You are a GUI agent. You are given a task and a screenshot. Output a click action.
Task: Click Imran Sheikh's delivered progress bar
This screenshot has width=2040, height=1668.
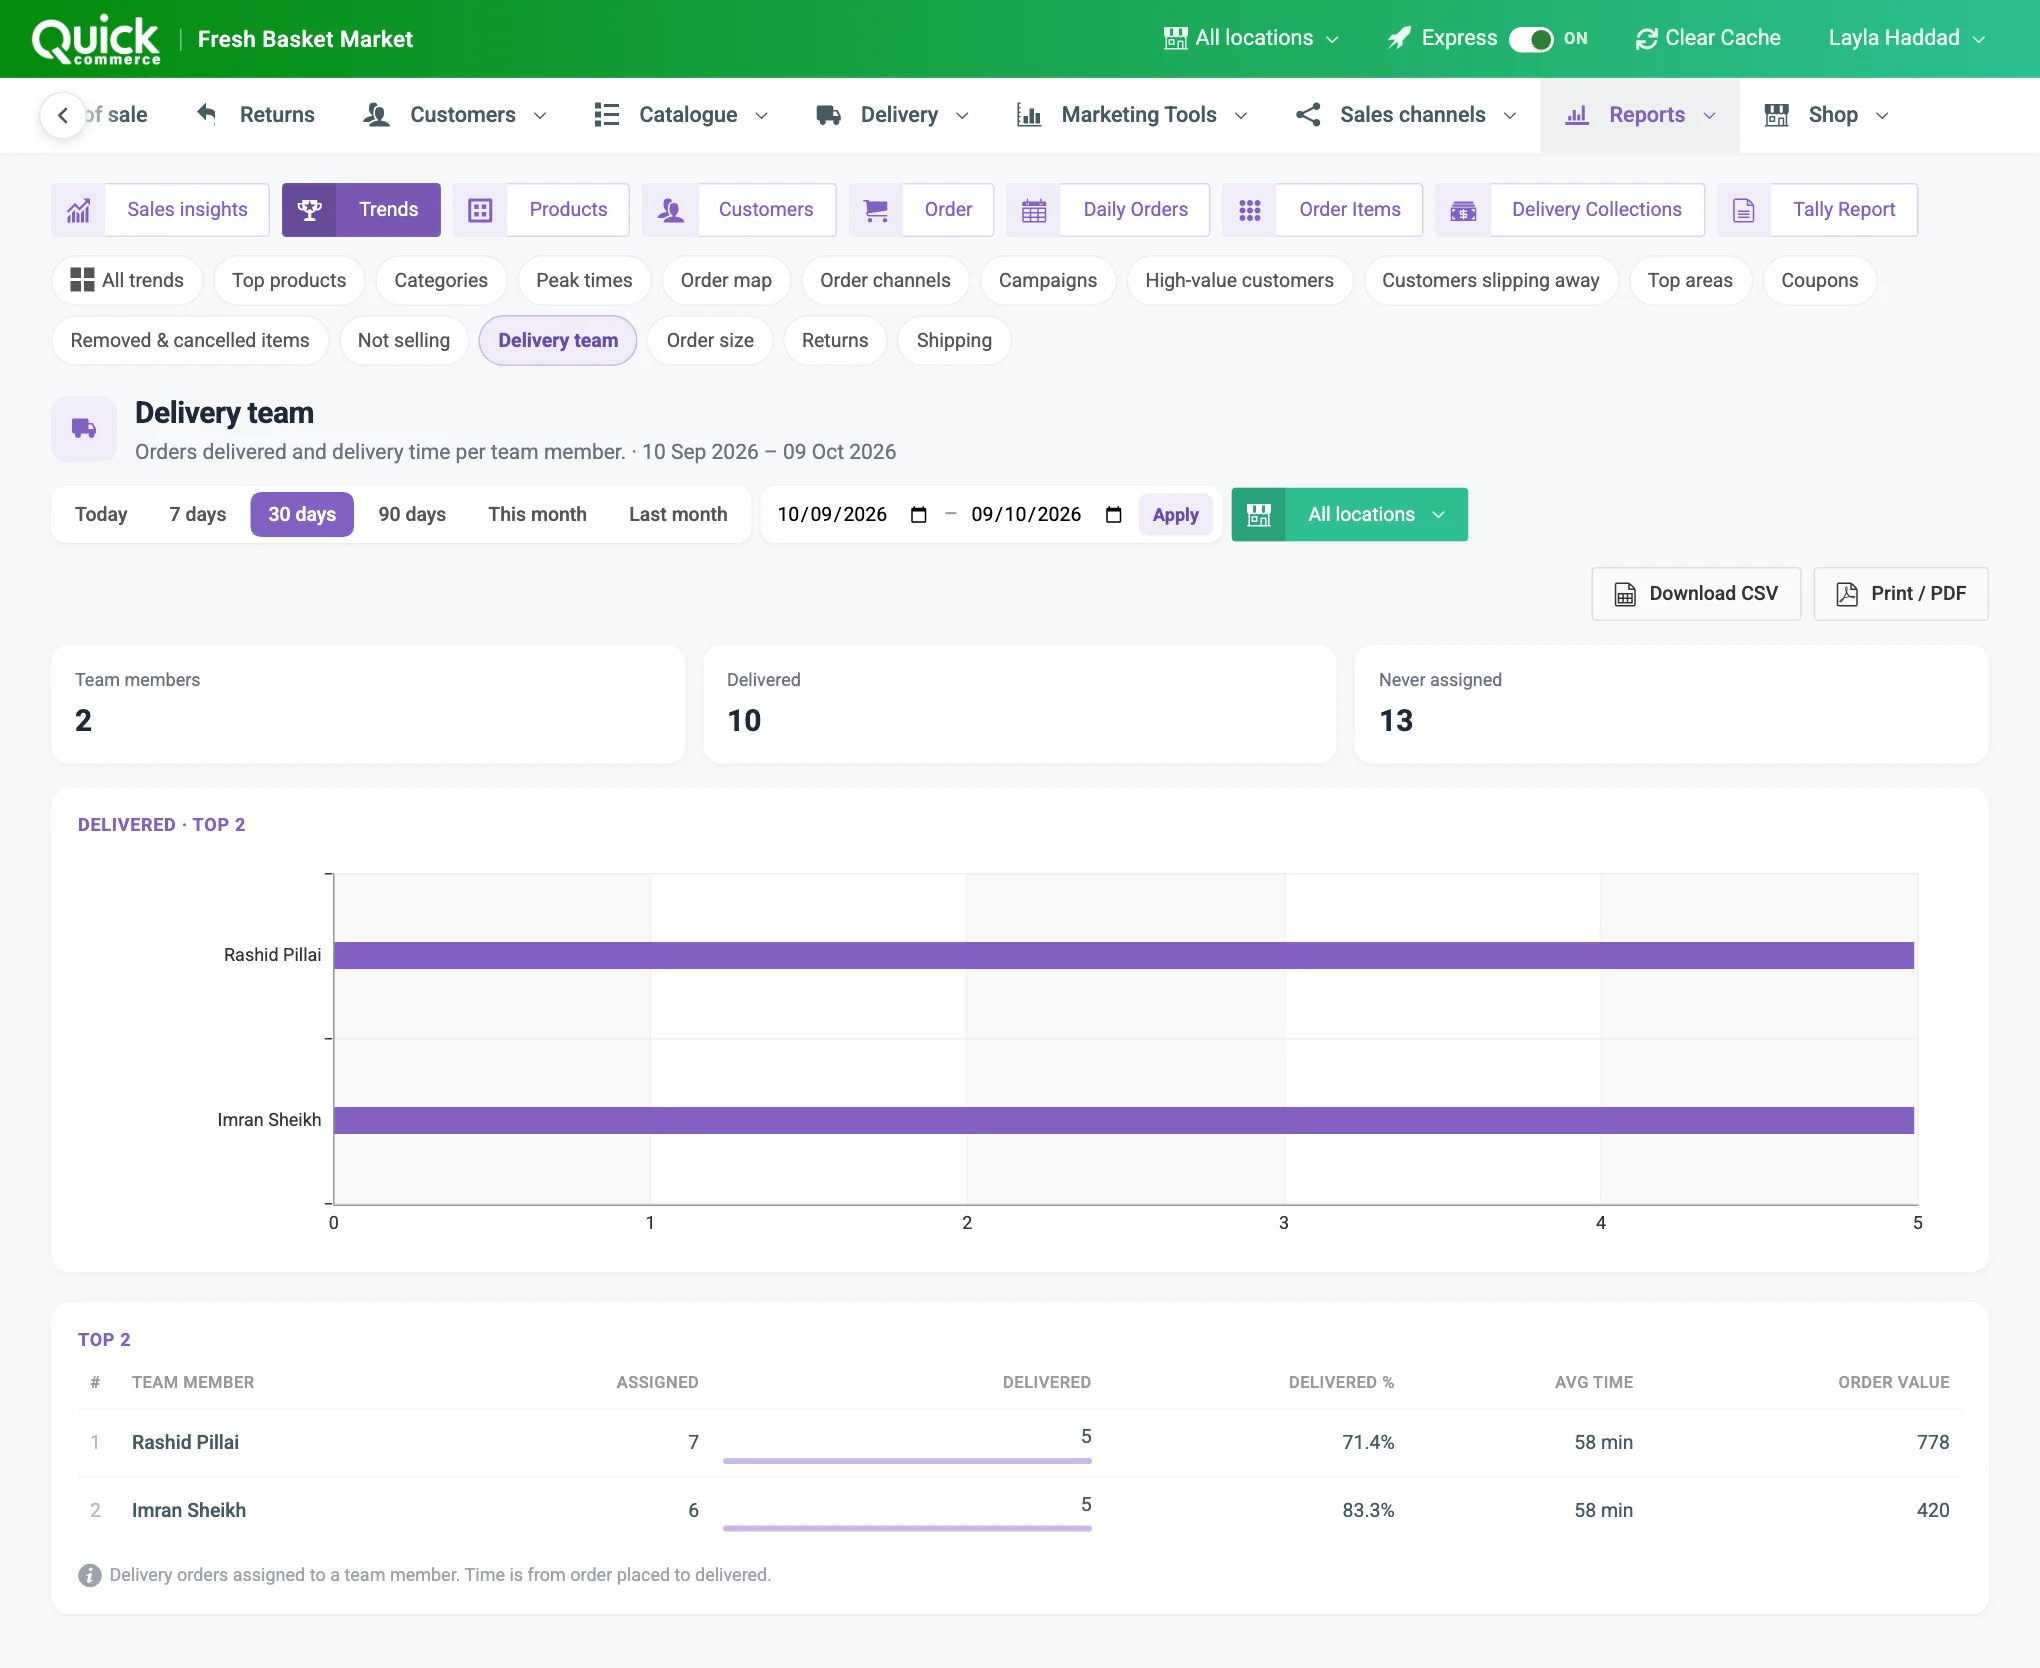point(907,1529)
